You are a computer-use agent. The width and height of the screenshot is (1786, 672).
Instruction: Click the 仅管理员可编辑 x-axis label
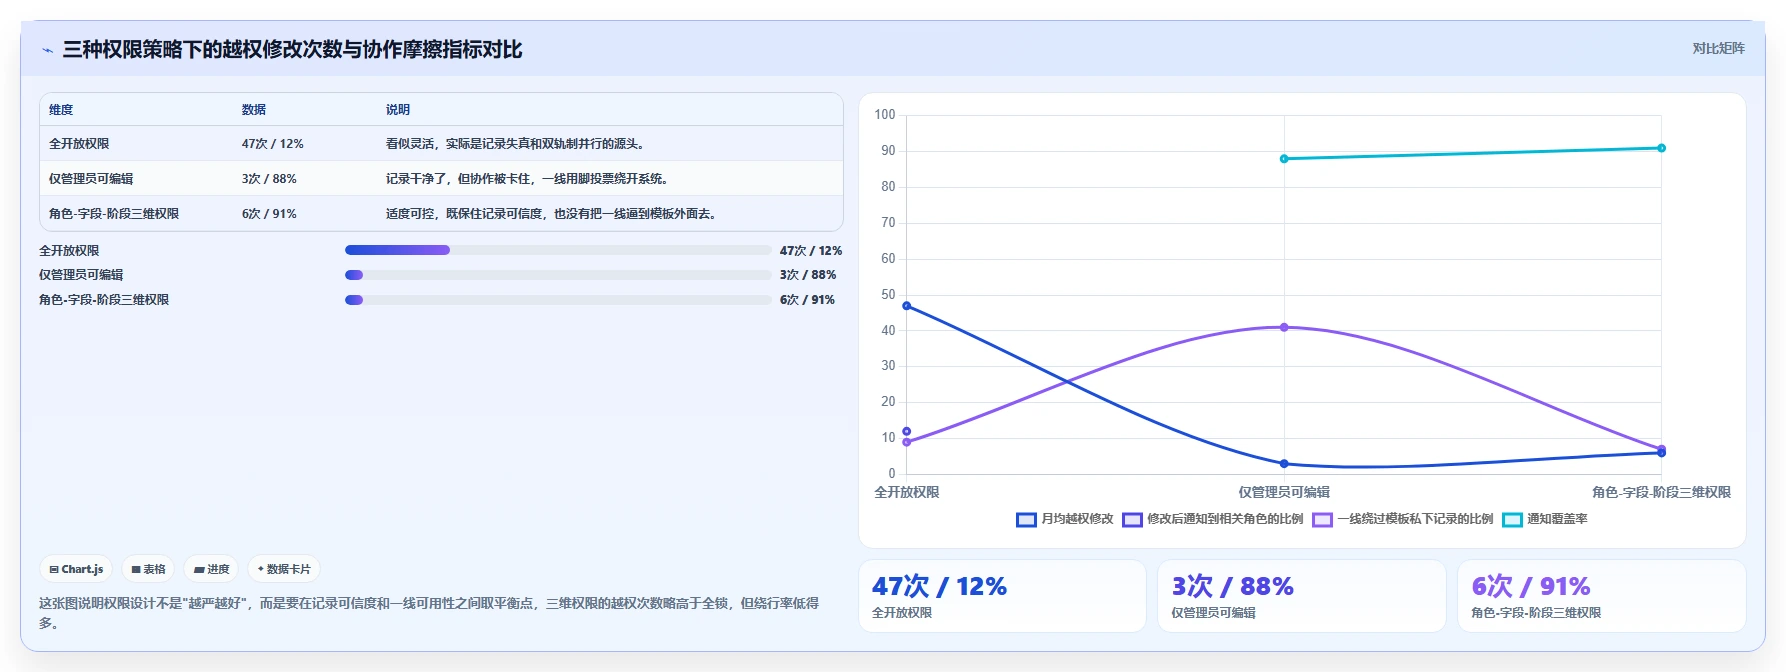click(x=1284, y=492)
